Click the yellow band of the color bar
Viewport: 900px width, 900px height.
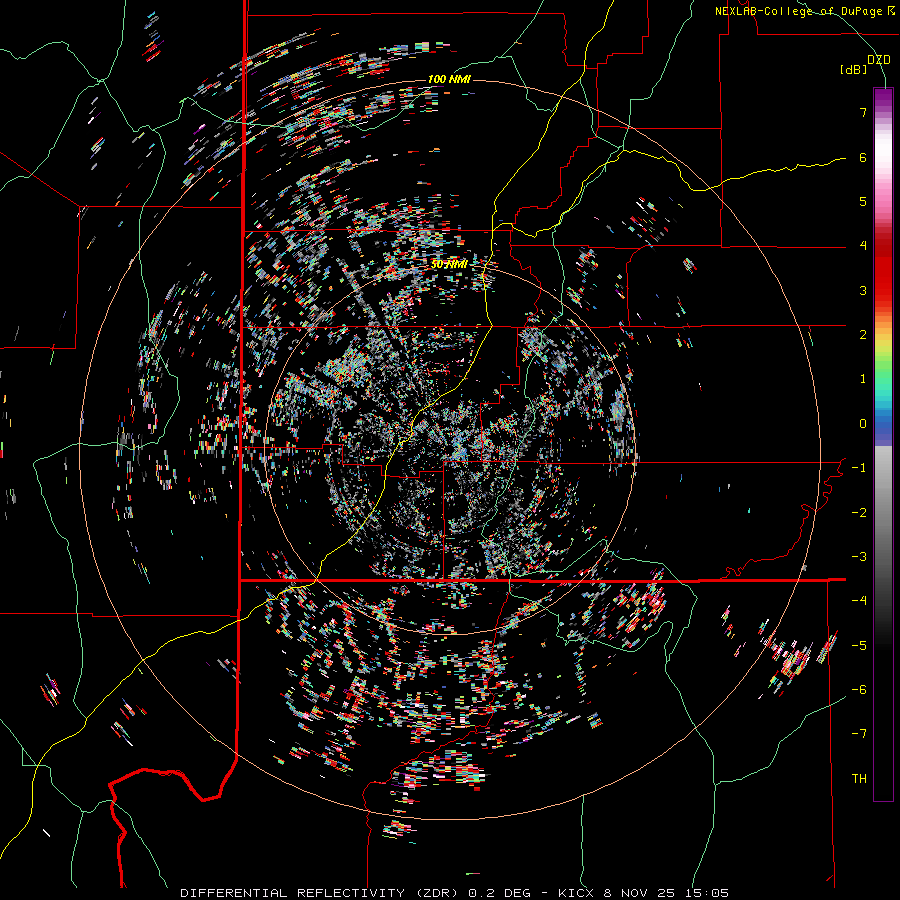tap(883, 344)
